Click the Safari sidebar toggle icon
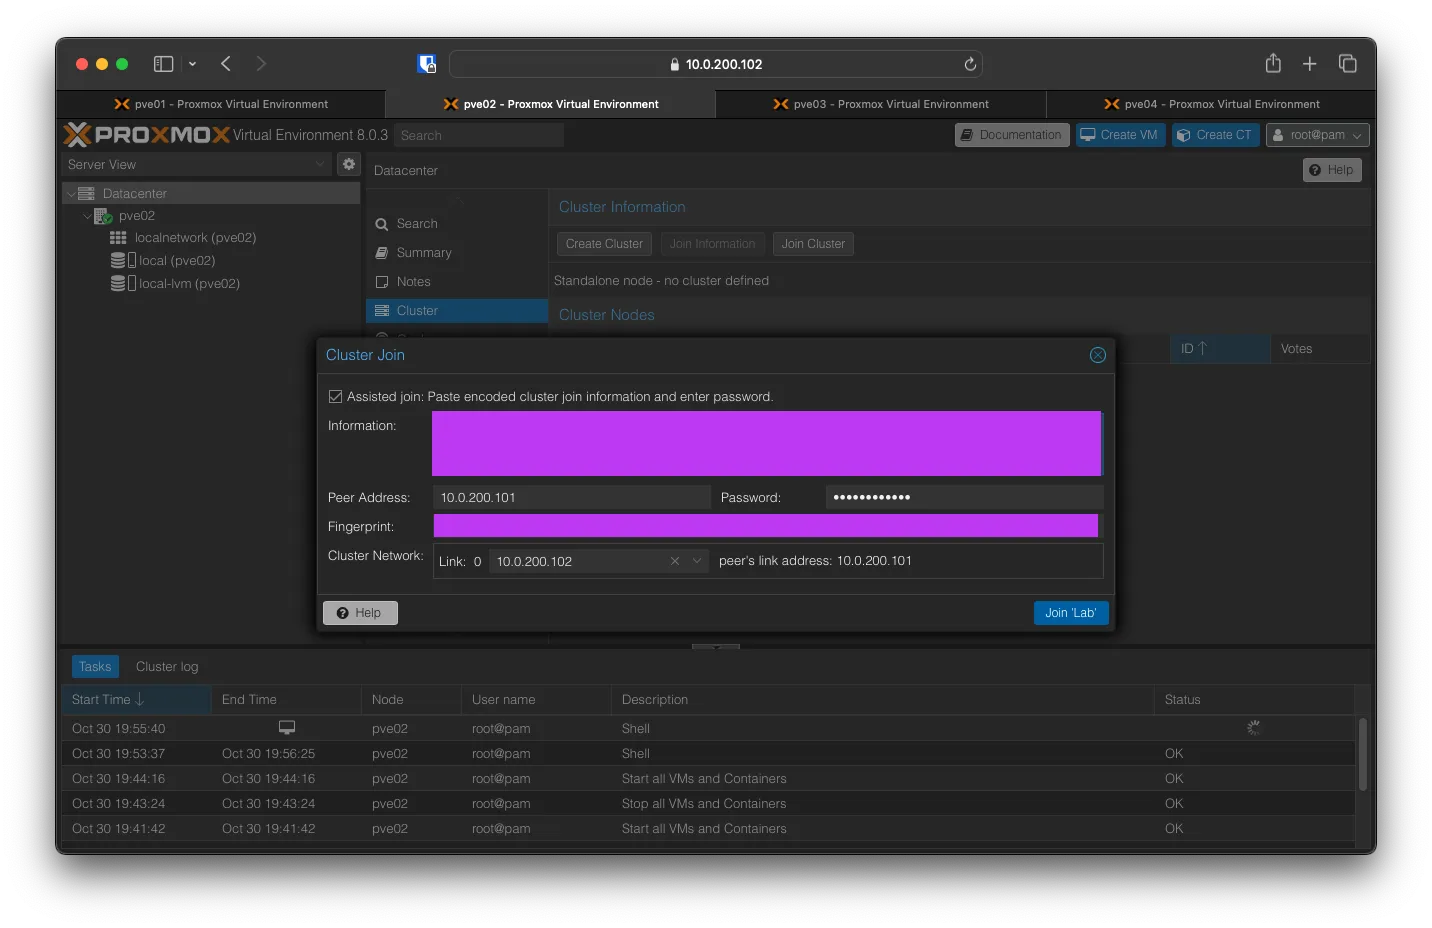 pos(163,64)
